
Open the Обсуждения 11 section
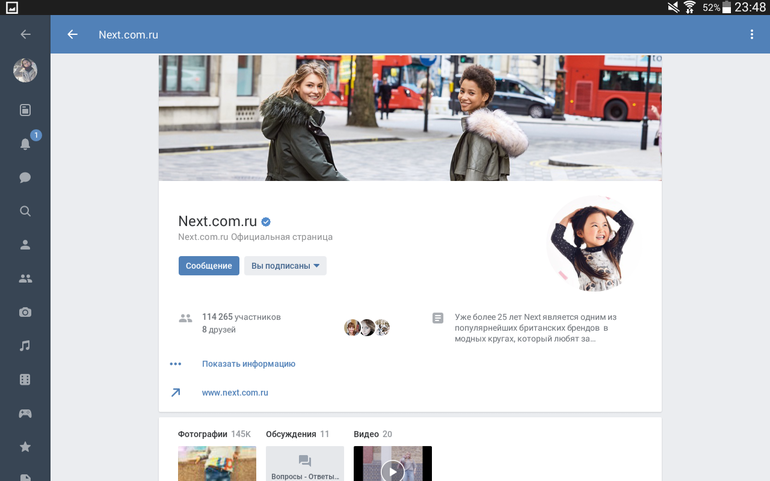click(297, 434)
